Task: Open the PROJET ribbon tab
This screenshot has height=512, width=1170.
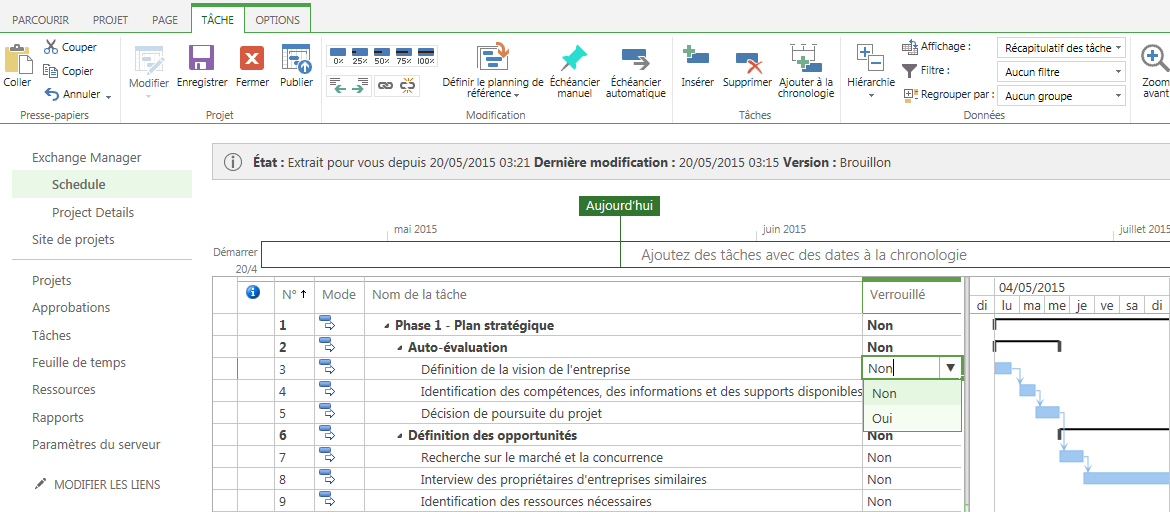Action: point(110,20)
